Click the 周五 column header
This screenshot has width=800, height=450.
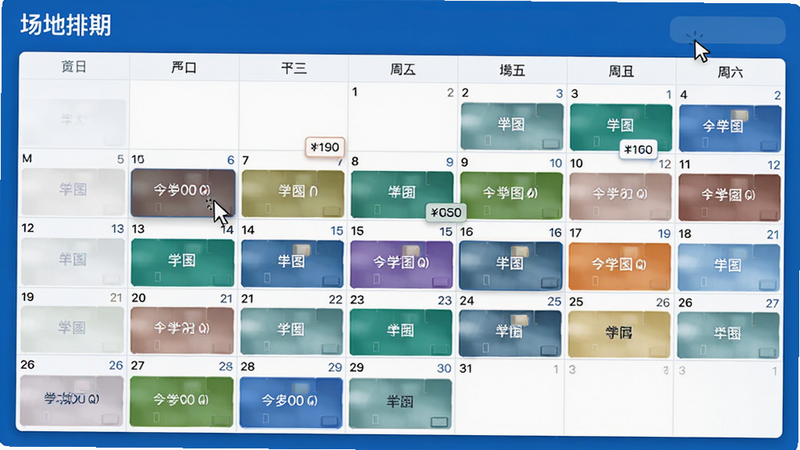click(403, 70)
